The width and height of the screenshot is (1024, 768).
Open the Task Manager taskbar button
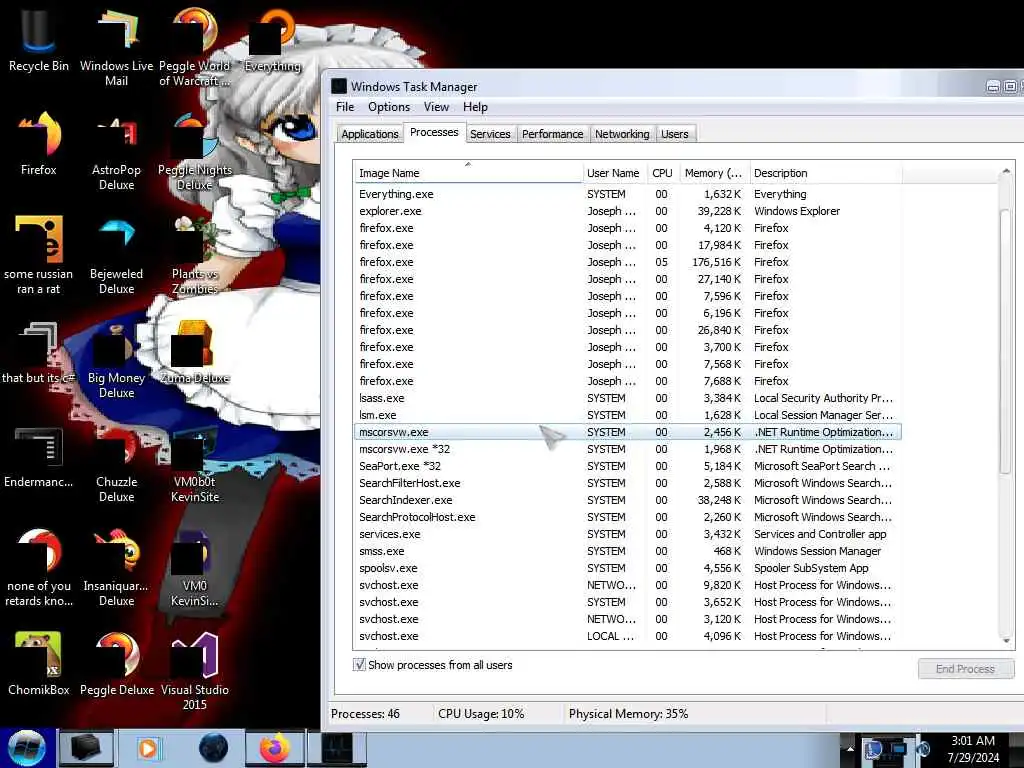point(337,748)
